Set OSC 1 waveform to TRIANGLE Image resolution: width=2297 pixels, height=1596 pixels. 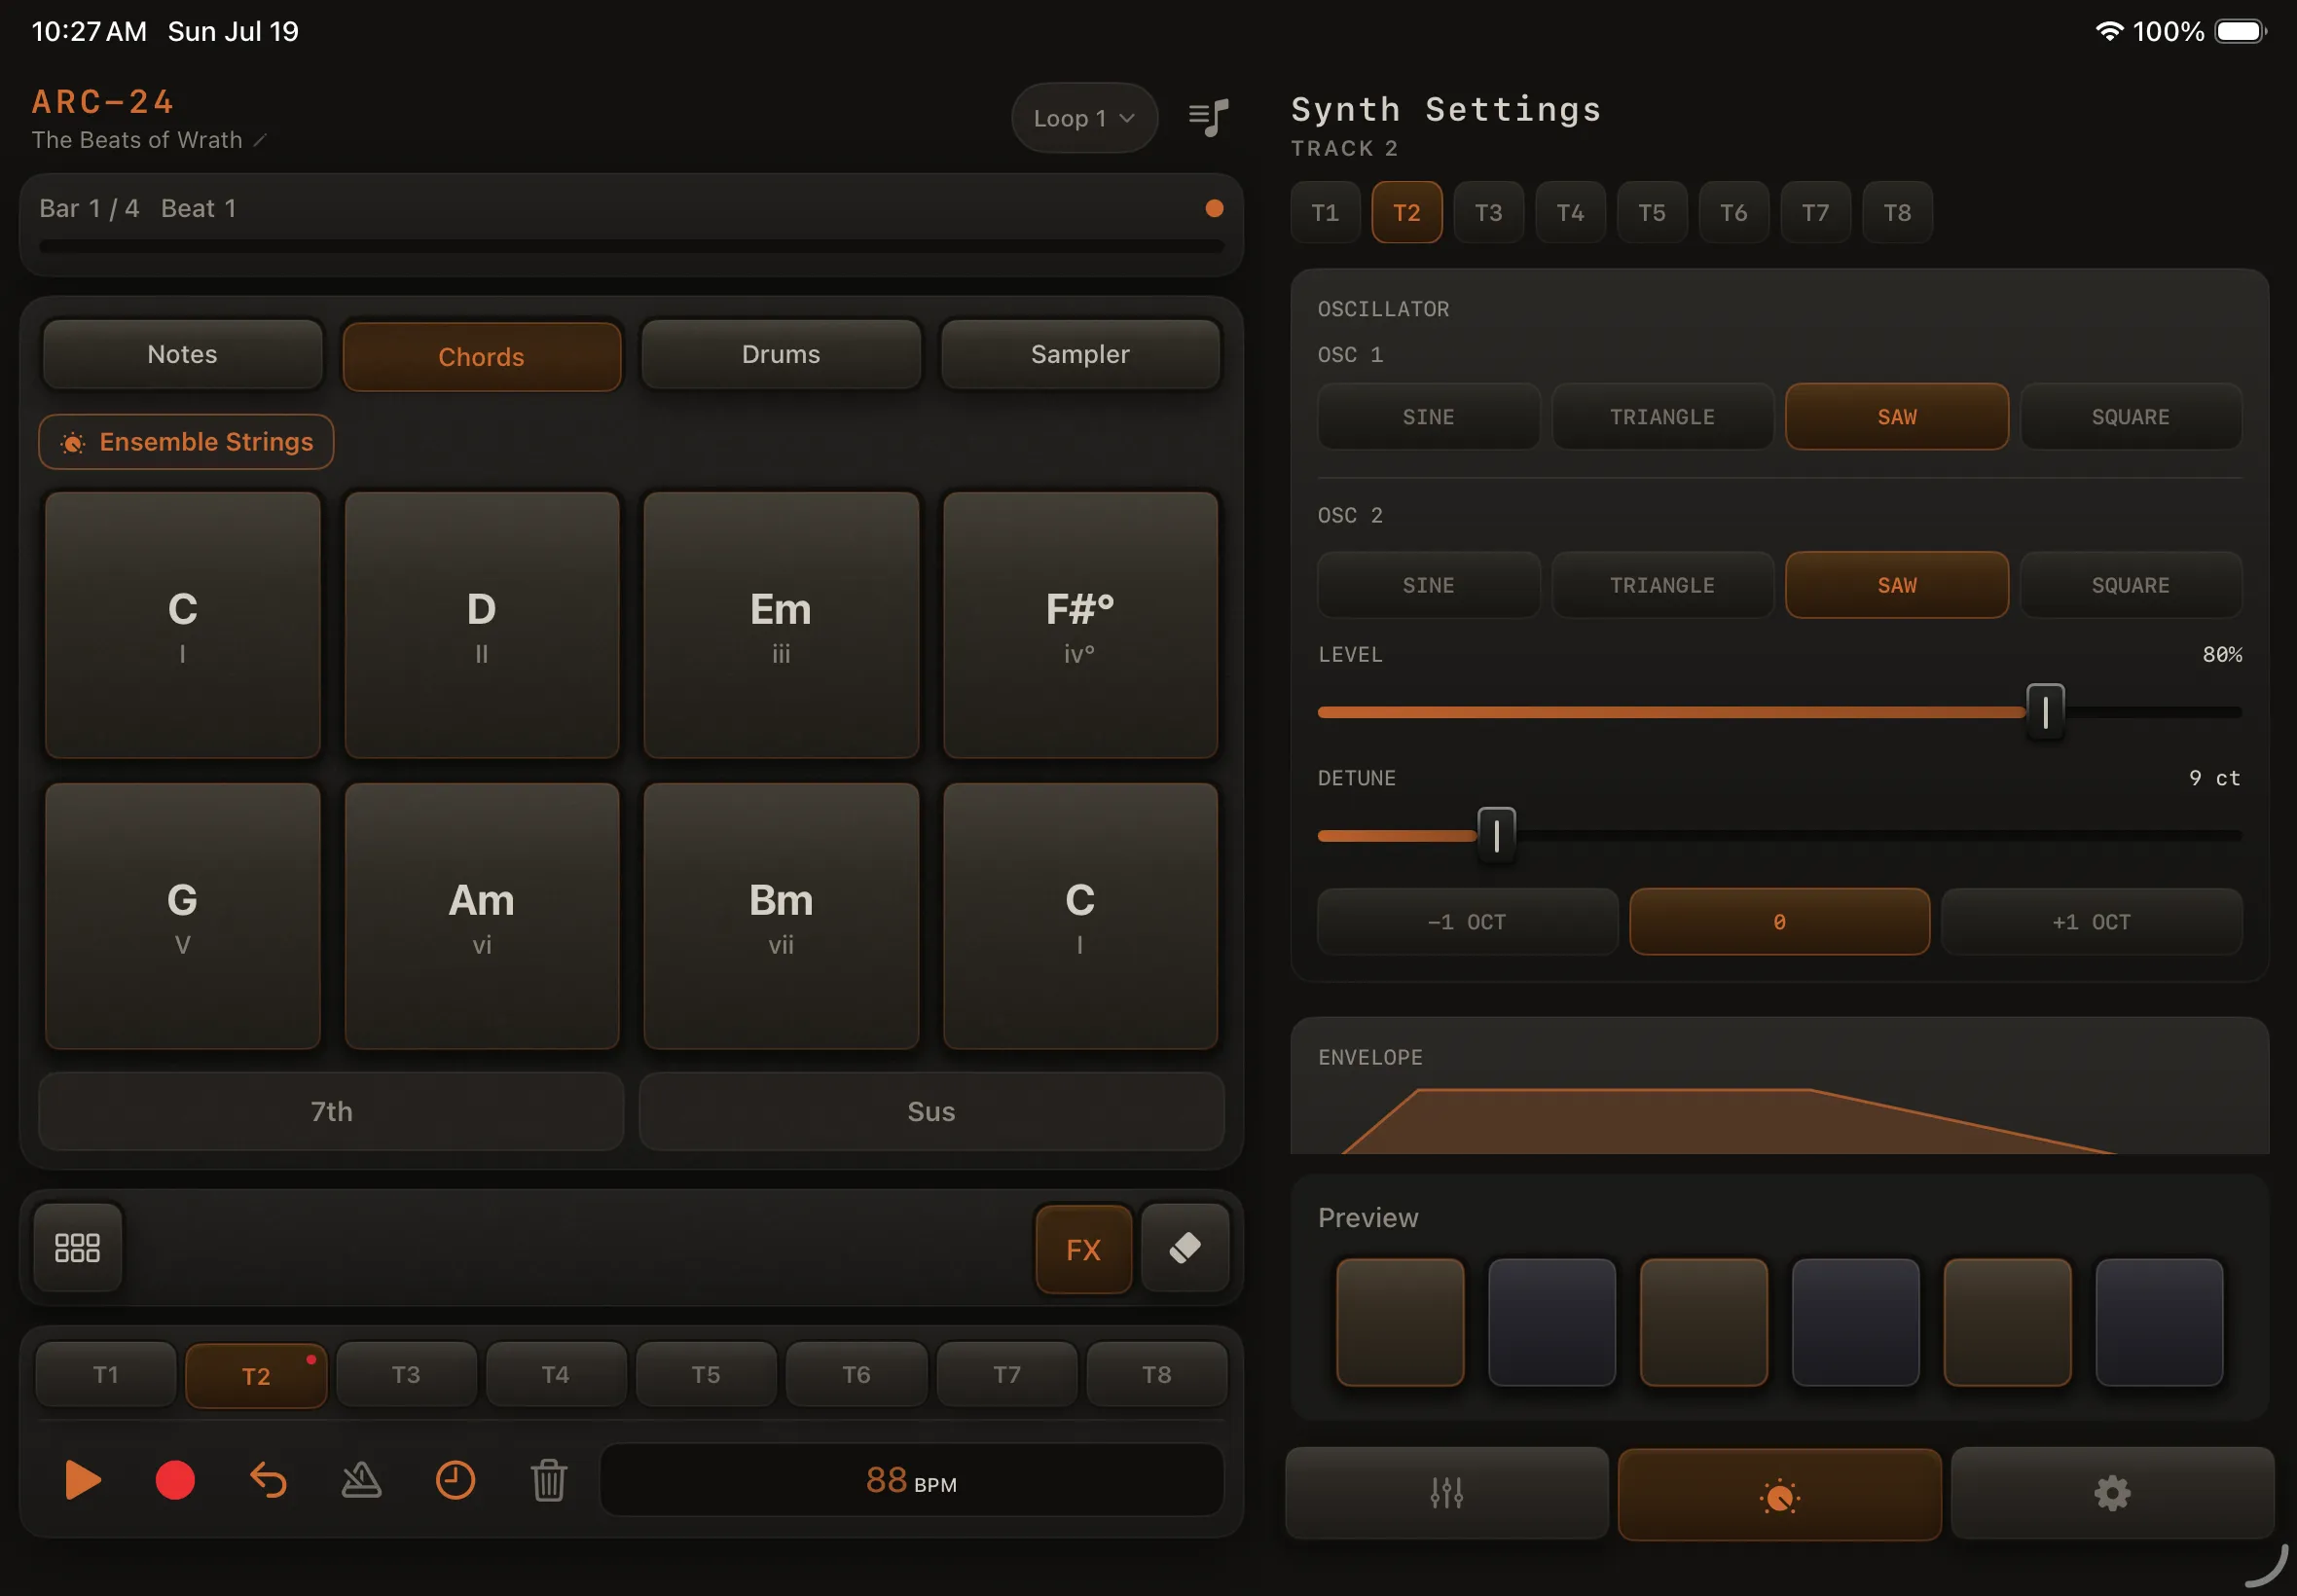tap(1662, 417)
